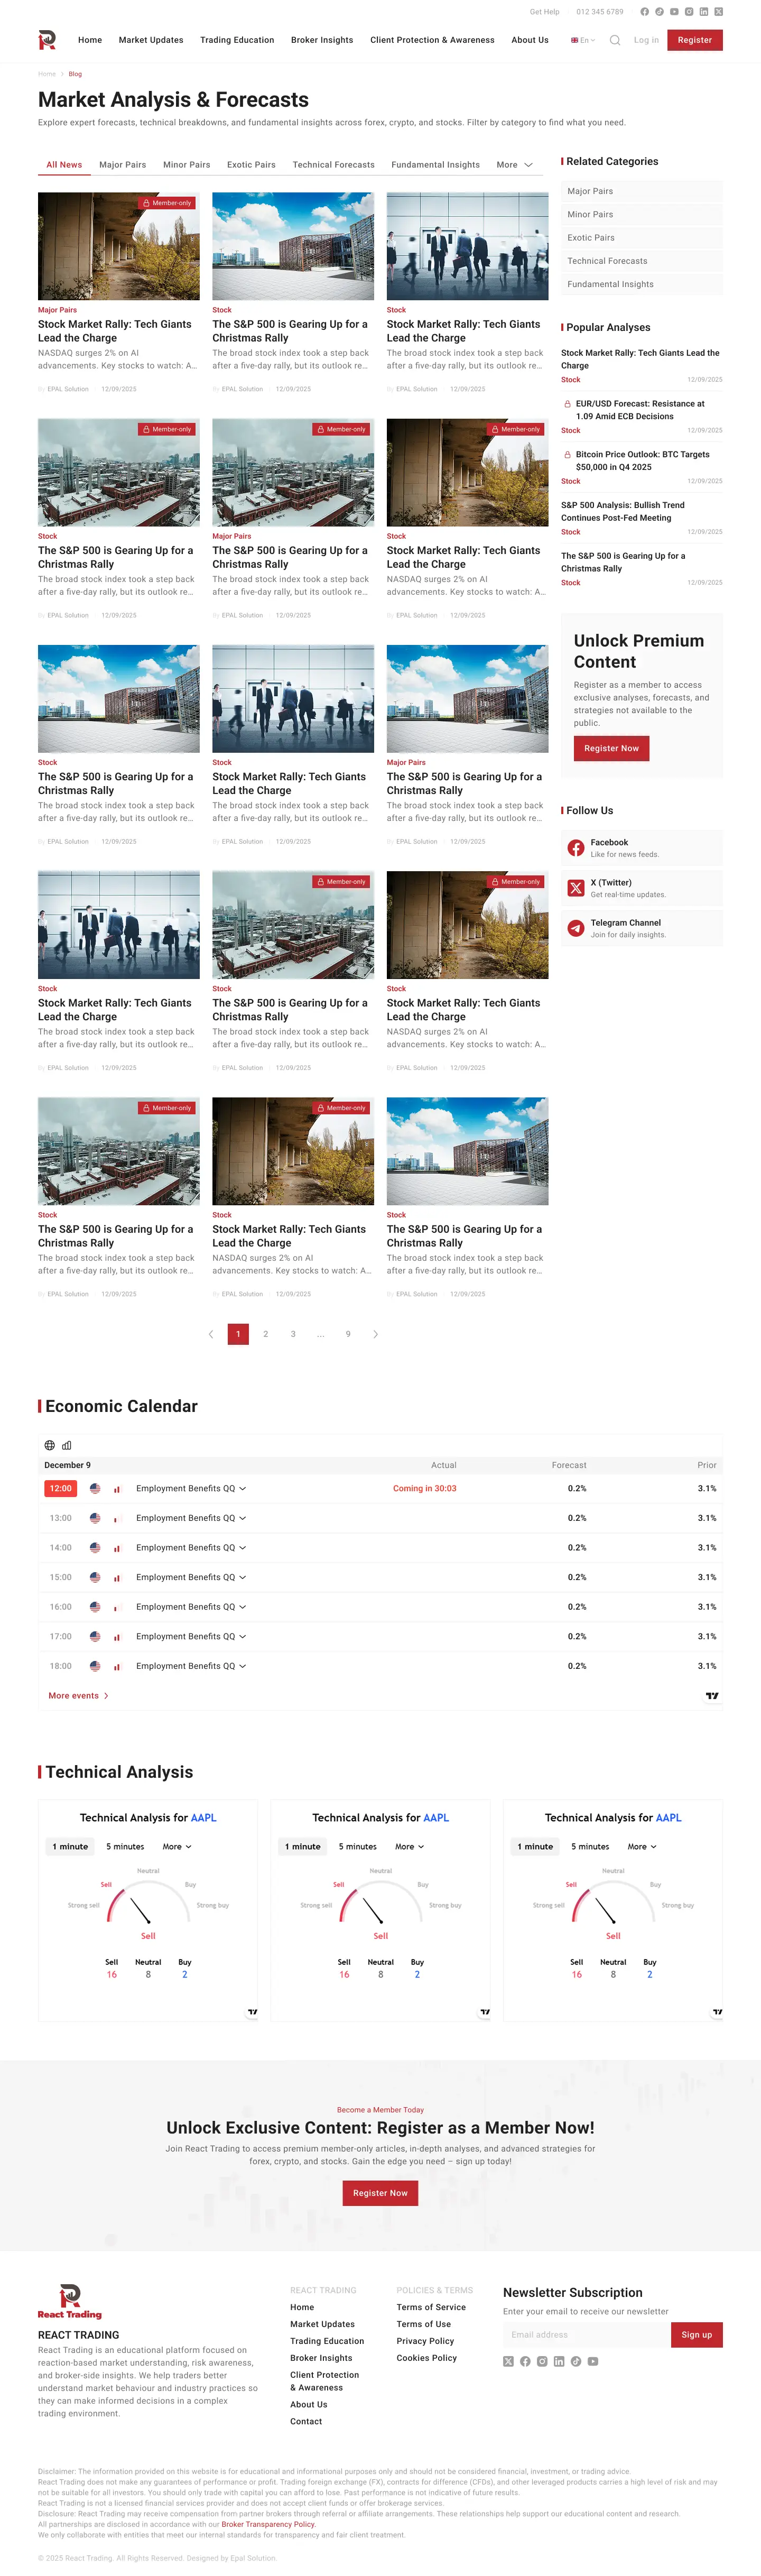Click the LinkedIn icon in footer
Screen dimensions: 761x2576
pos(558,2361)
